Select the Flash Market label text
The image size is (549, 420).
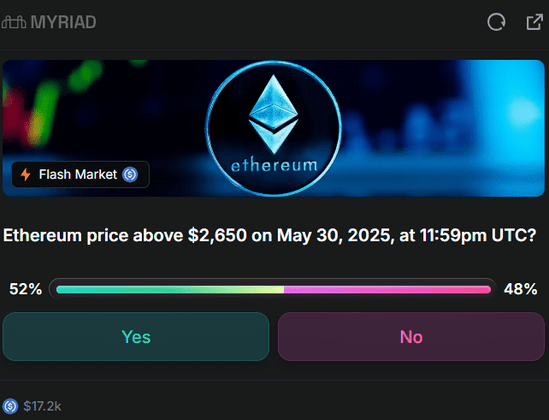pos(78,174)
